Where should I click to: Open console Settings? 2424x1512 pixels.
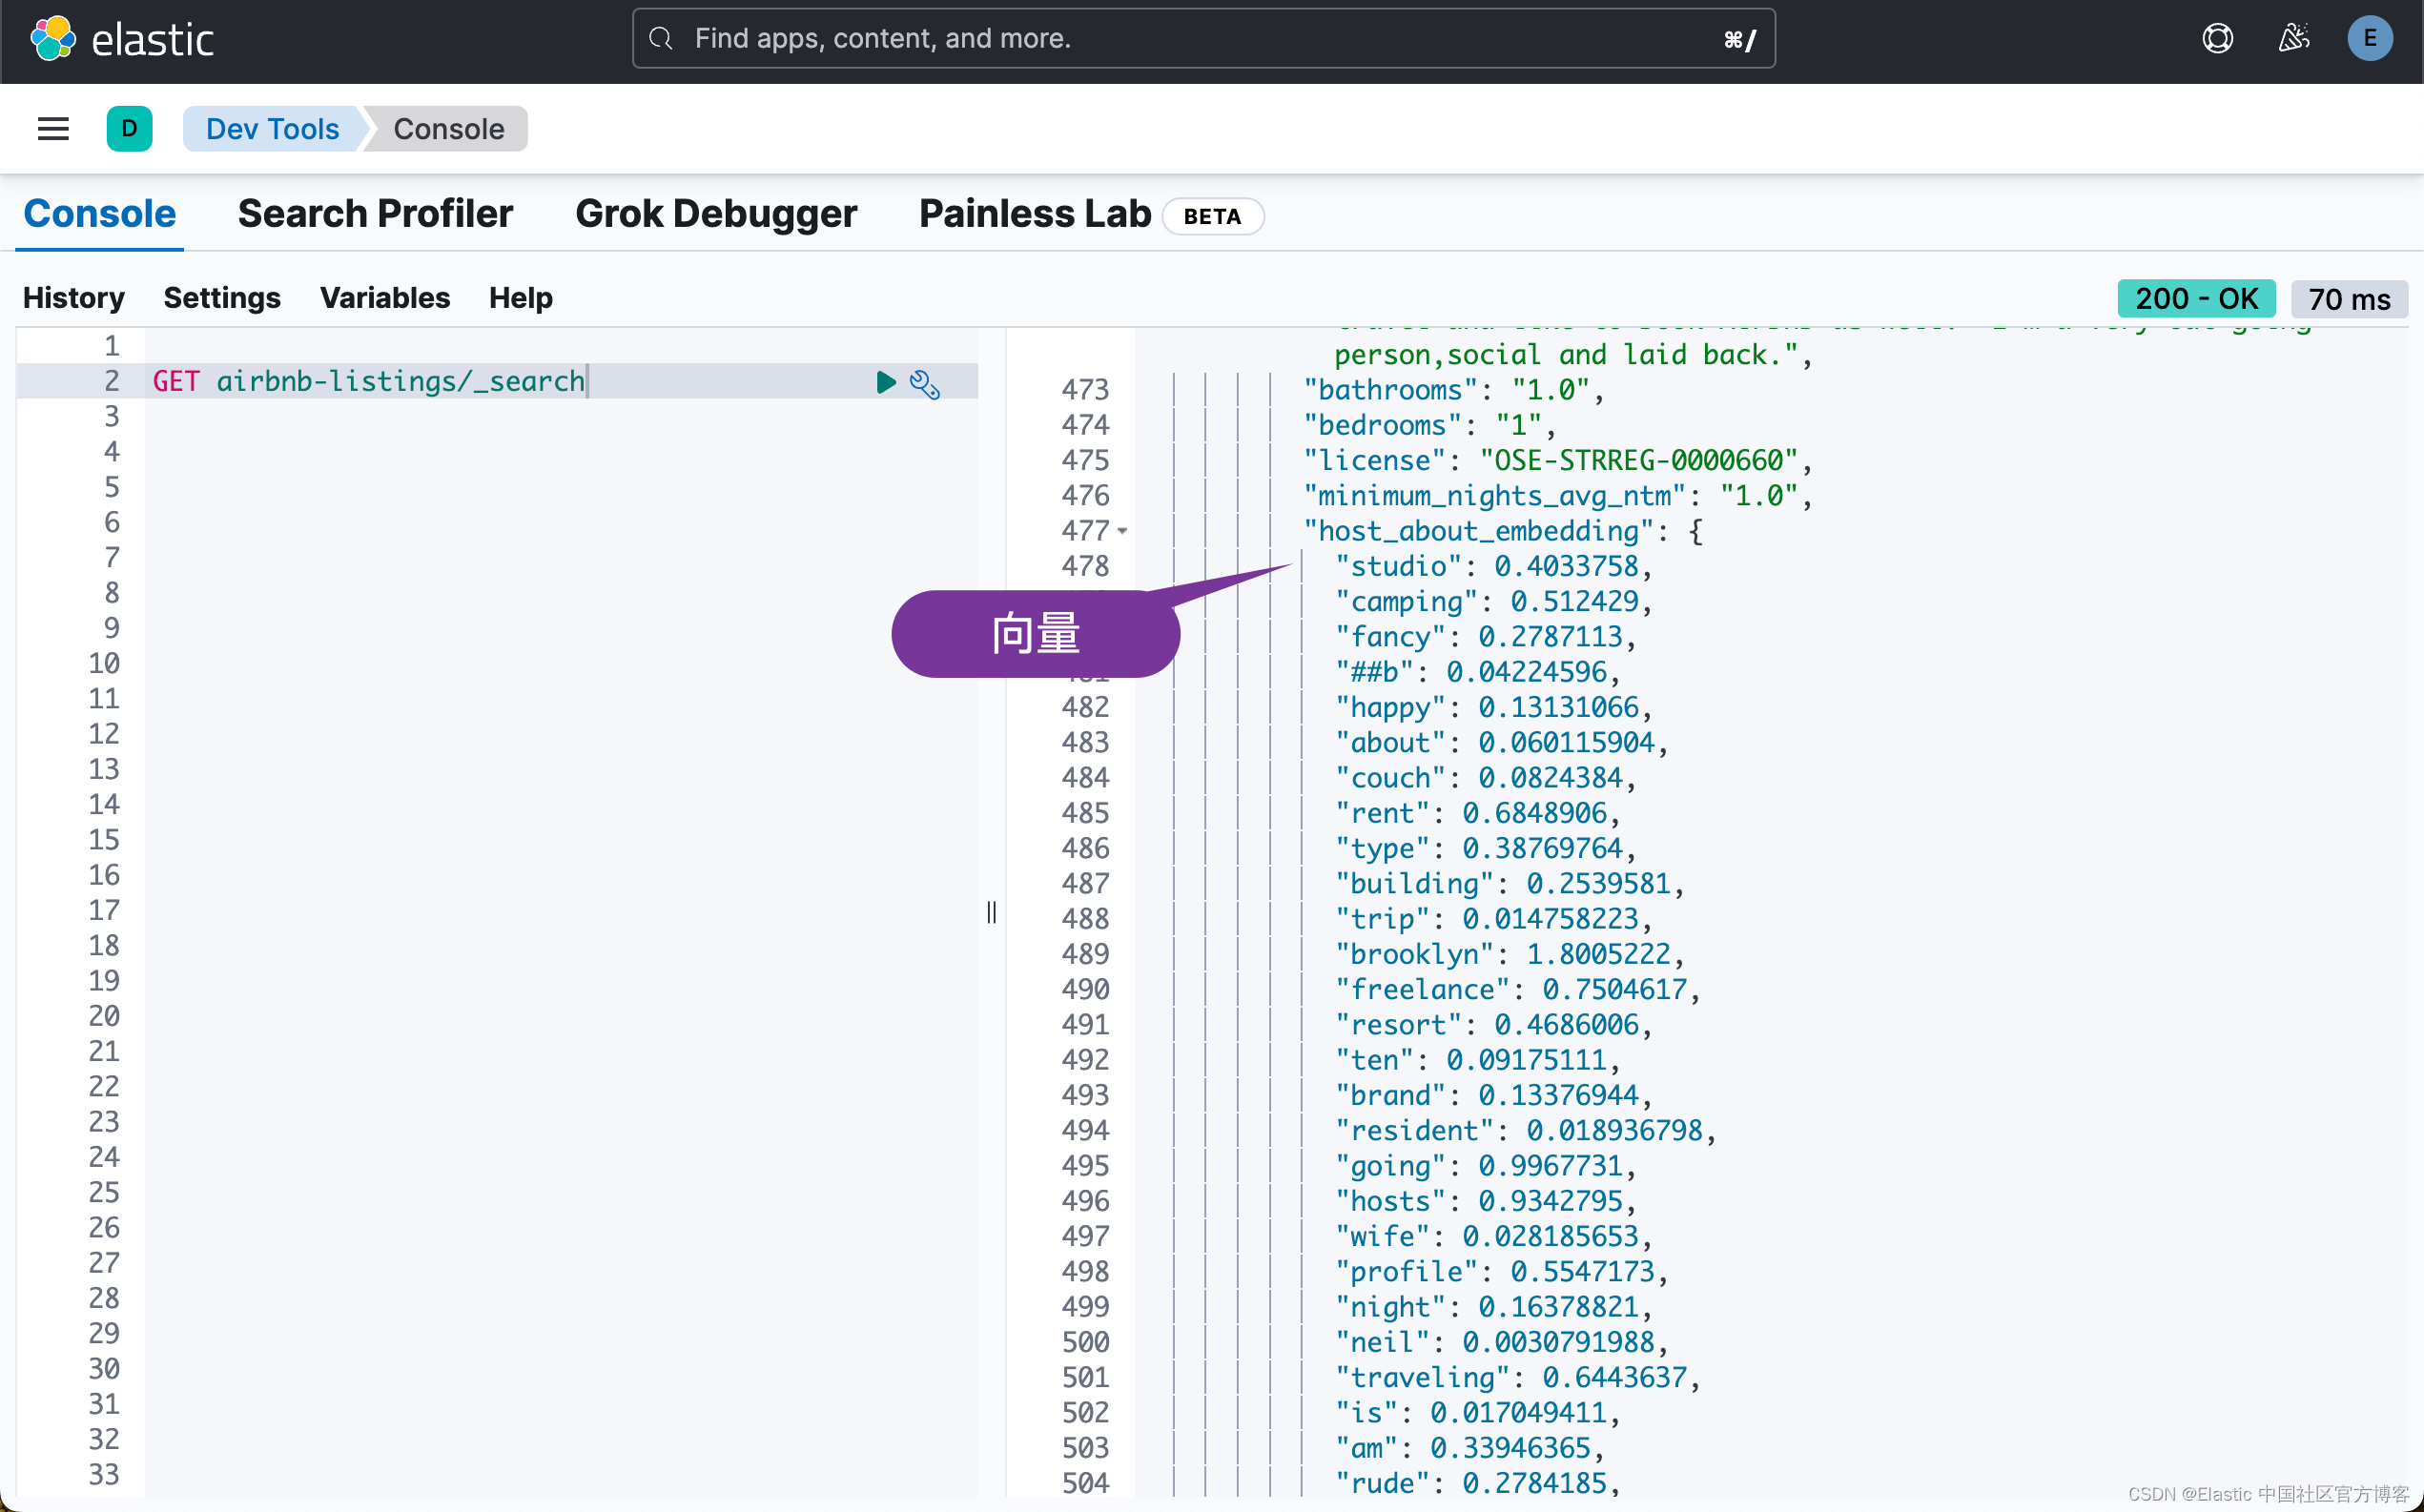222,298
